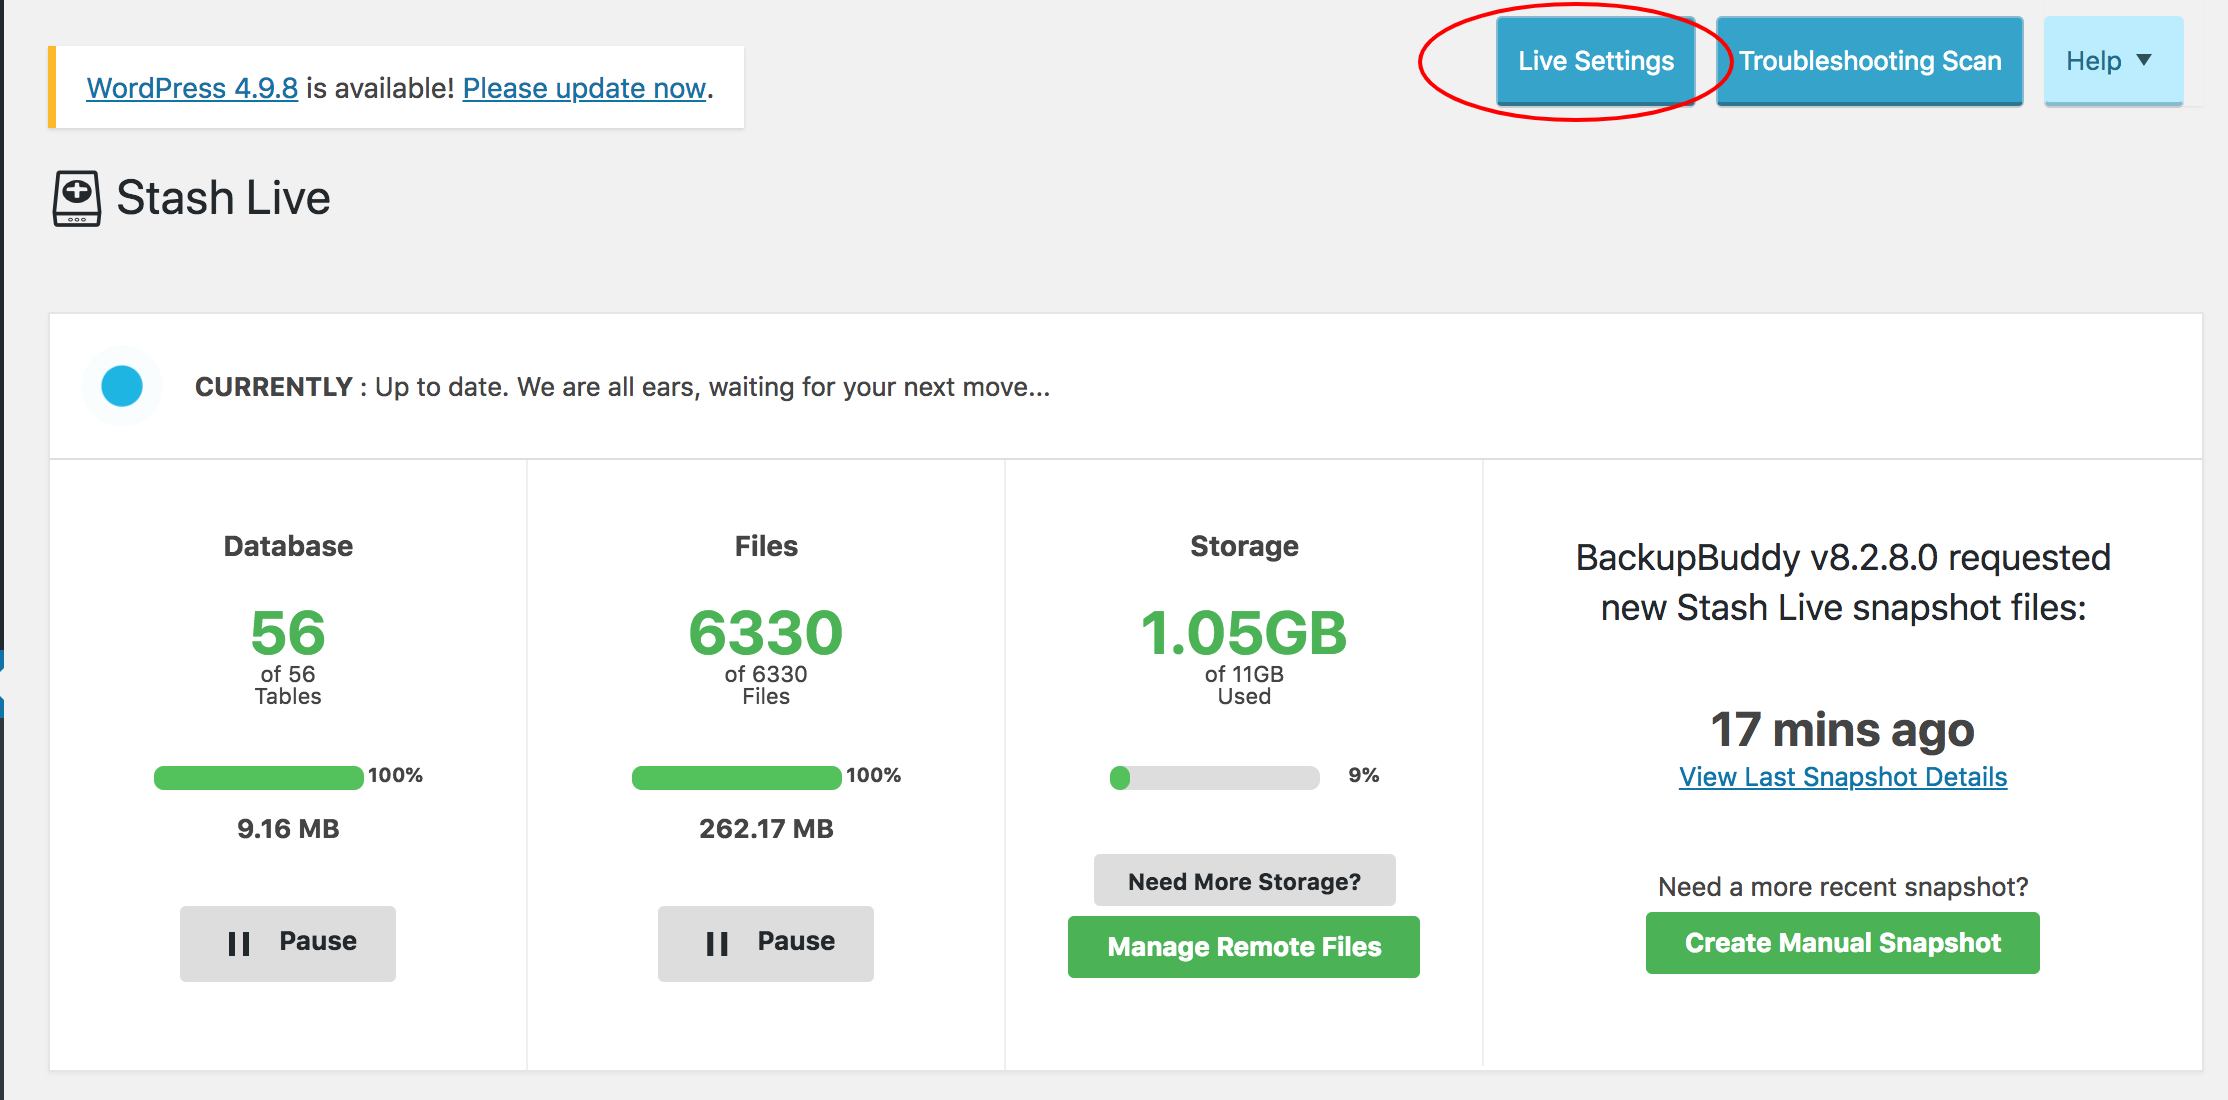Viewport: 2228px width, 1100px height.
Task: Create a Manual Snapshot
Action: (x=1843, y=943)
